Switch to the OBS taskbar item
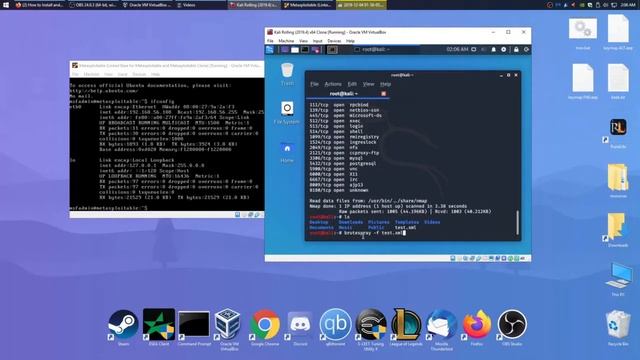640x360 pixels. (x=92, y=5)
